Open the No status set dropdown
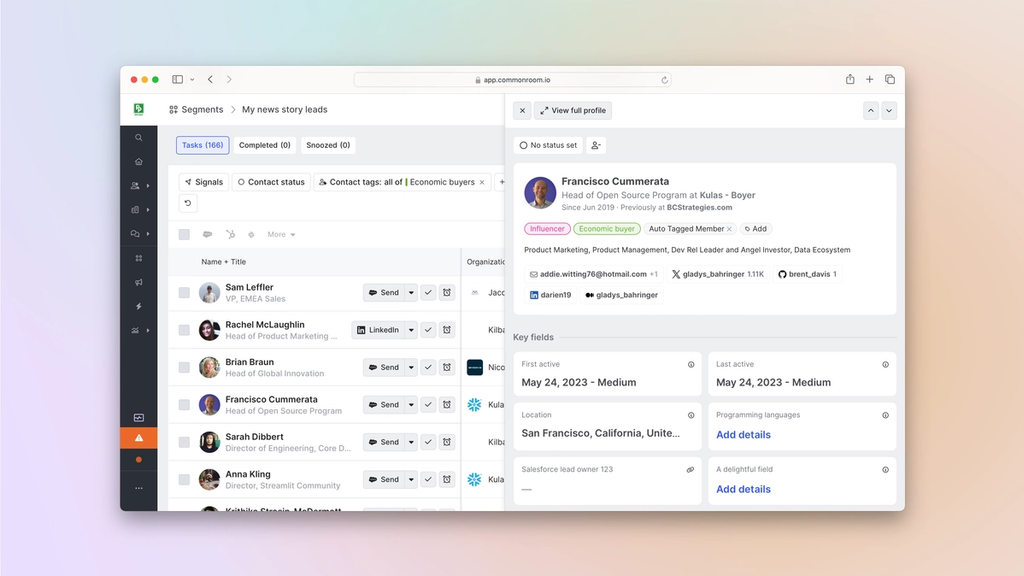The width and height of the screenshot is (1024, 576). (548, 145)
